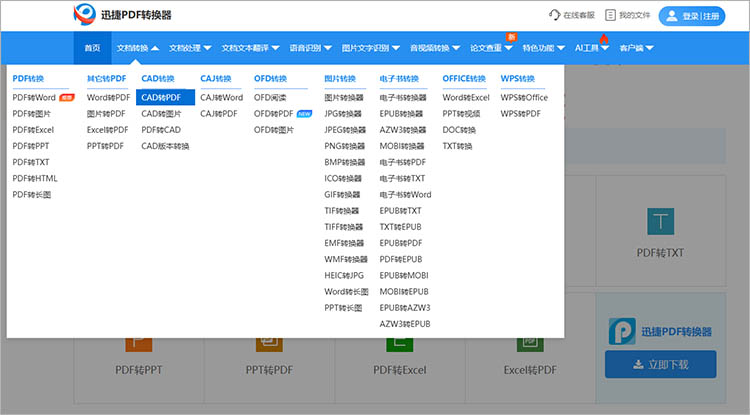The image size is (750, 415).
Task: Click the user avatar icon in login button
Action: (672, 16)
